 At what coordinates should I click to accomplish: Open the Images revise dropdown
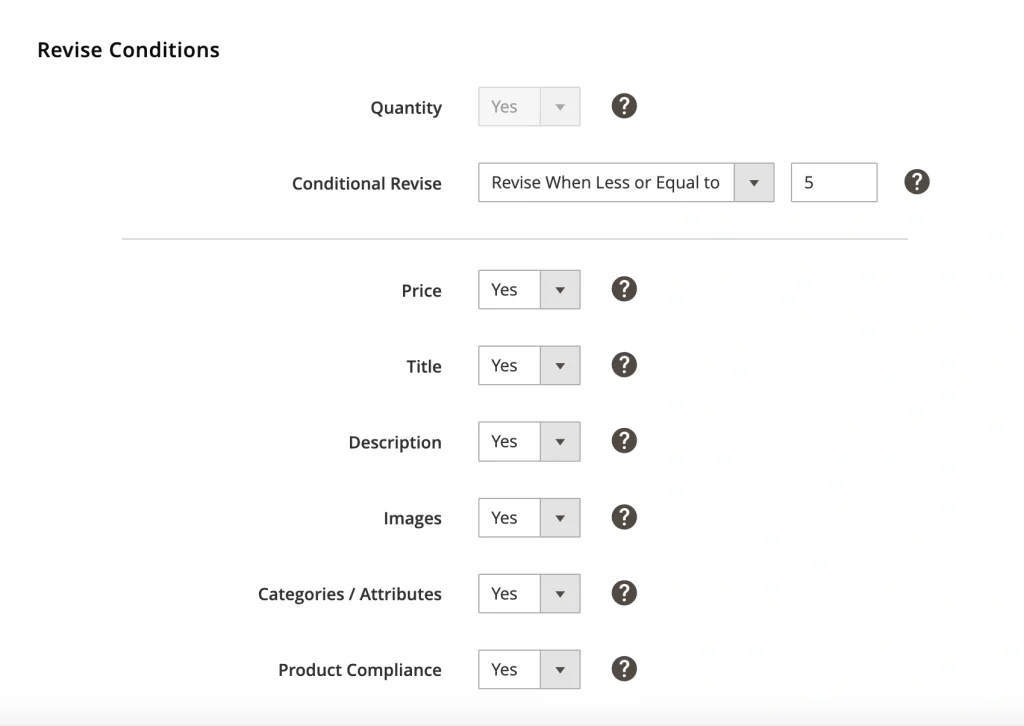tap(561, 517)
